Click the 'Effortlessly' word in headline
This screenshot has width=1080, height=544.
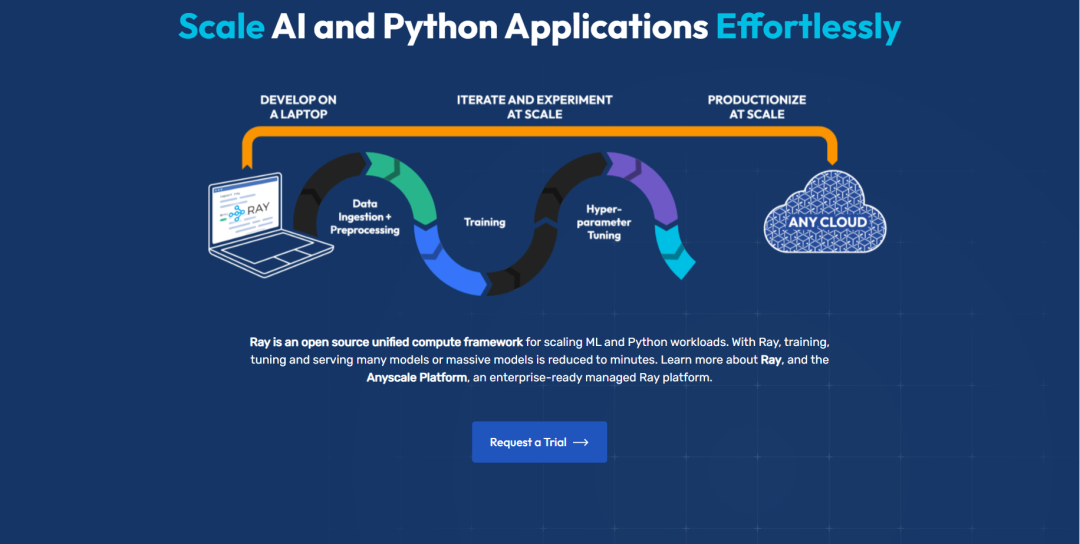[x=808, y=28]
